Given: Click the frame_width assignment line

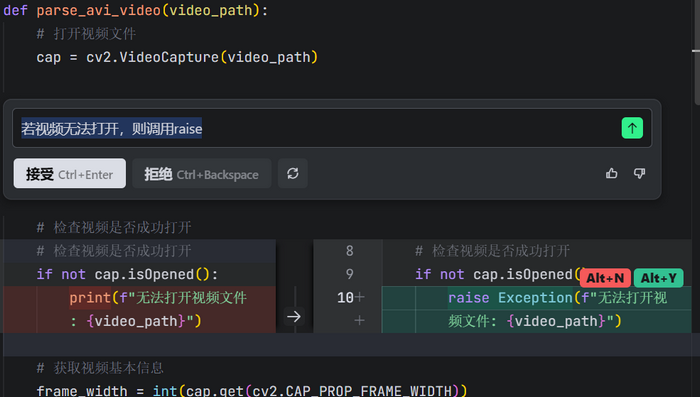Looking at the screenshot, I should point(251,390).
